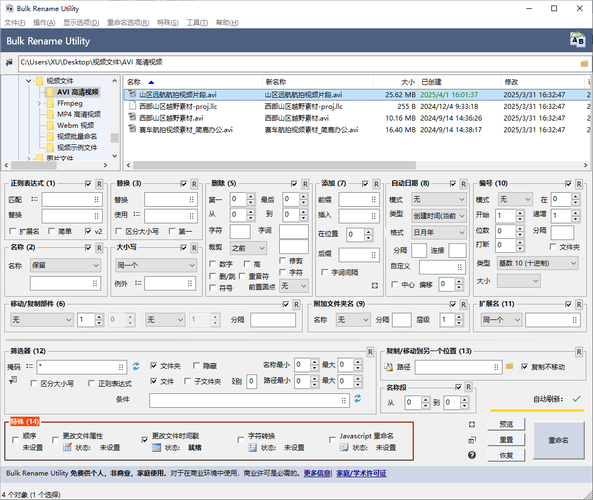Click the 前缀 input field
593x500 pixels.
pyautogui.click(x=359, y=199)
